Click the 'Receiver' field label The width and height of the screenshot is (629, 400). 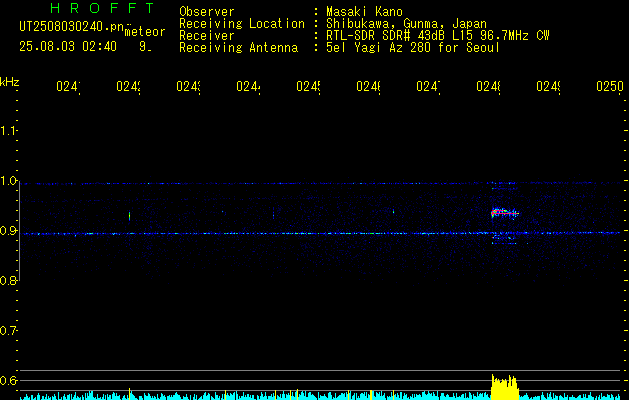(x=207, y=36)
